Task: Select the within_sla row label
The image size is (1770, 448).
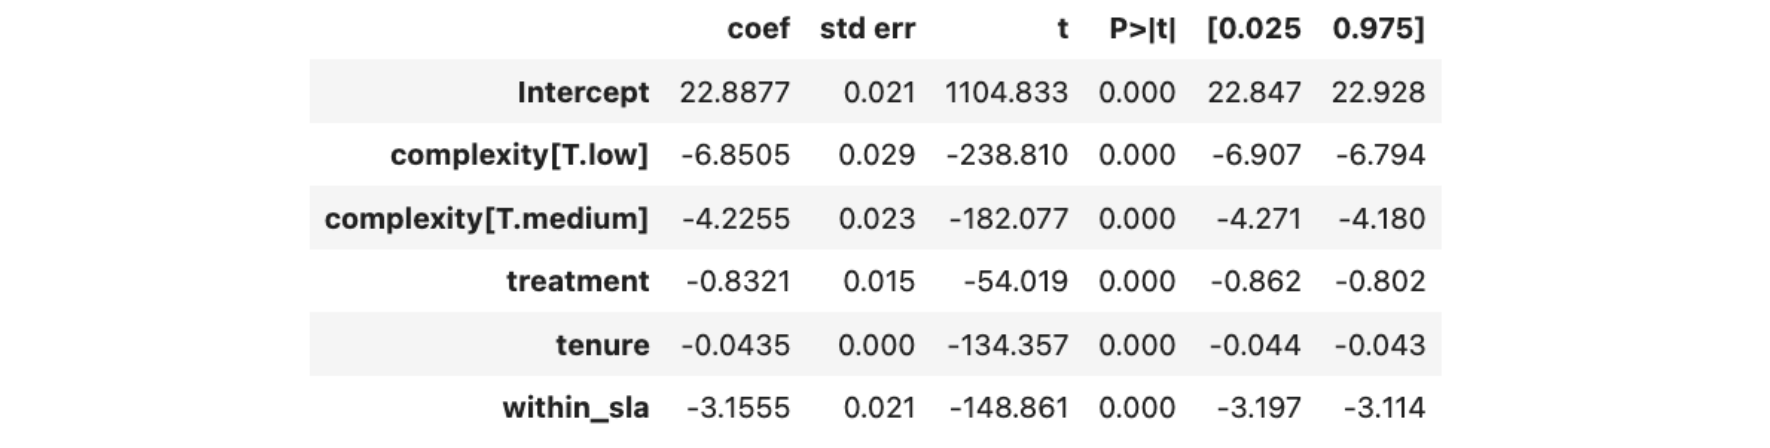Action: coord(575,408)
